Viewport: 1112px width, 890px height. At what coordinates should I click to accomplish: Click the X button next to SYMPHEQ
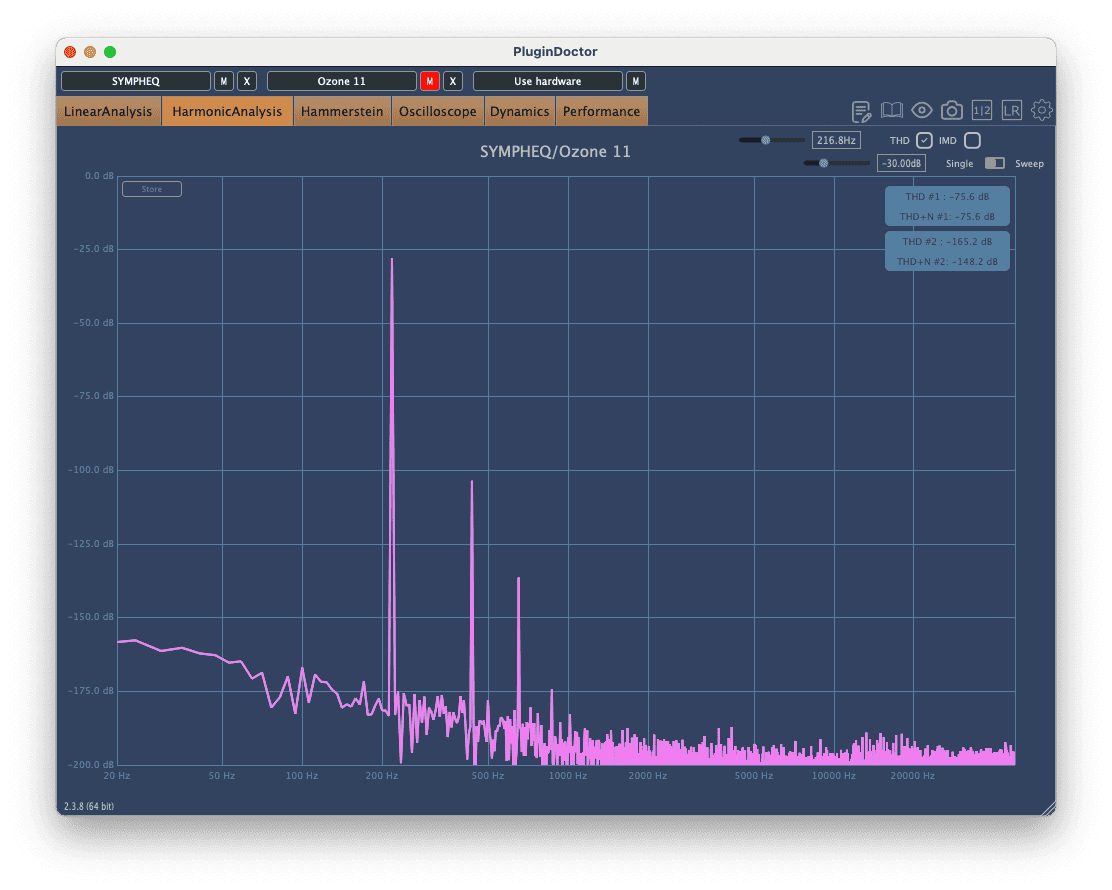(247, 81)
